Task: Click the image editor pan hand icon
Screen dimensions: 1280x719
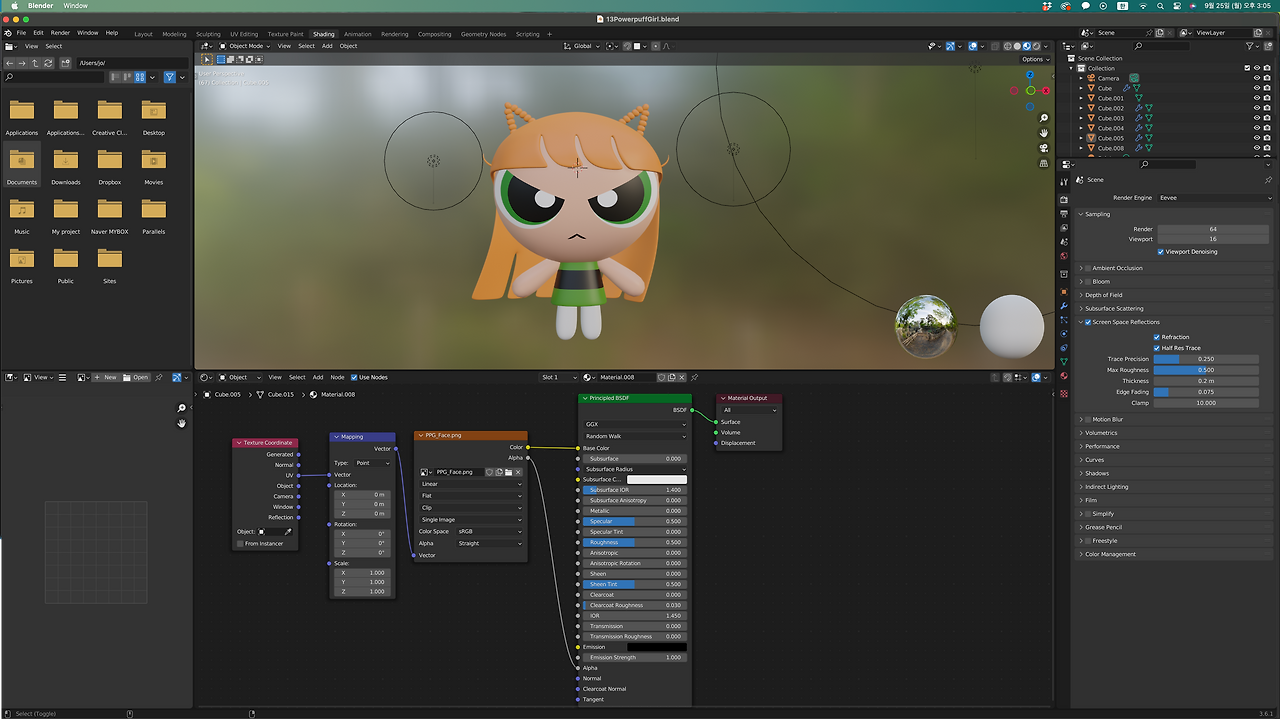Action: tap(181, 423)
